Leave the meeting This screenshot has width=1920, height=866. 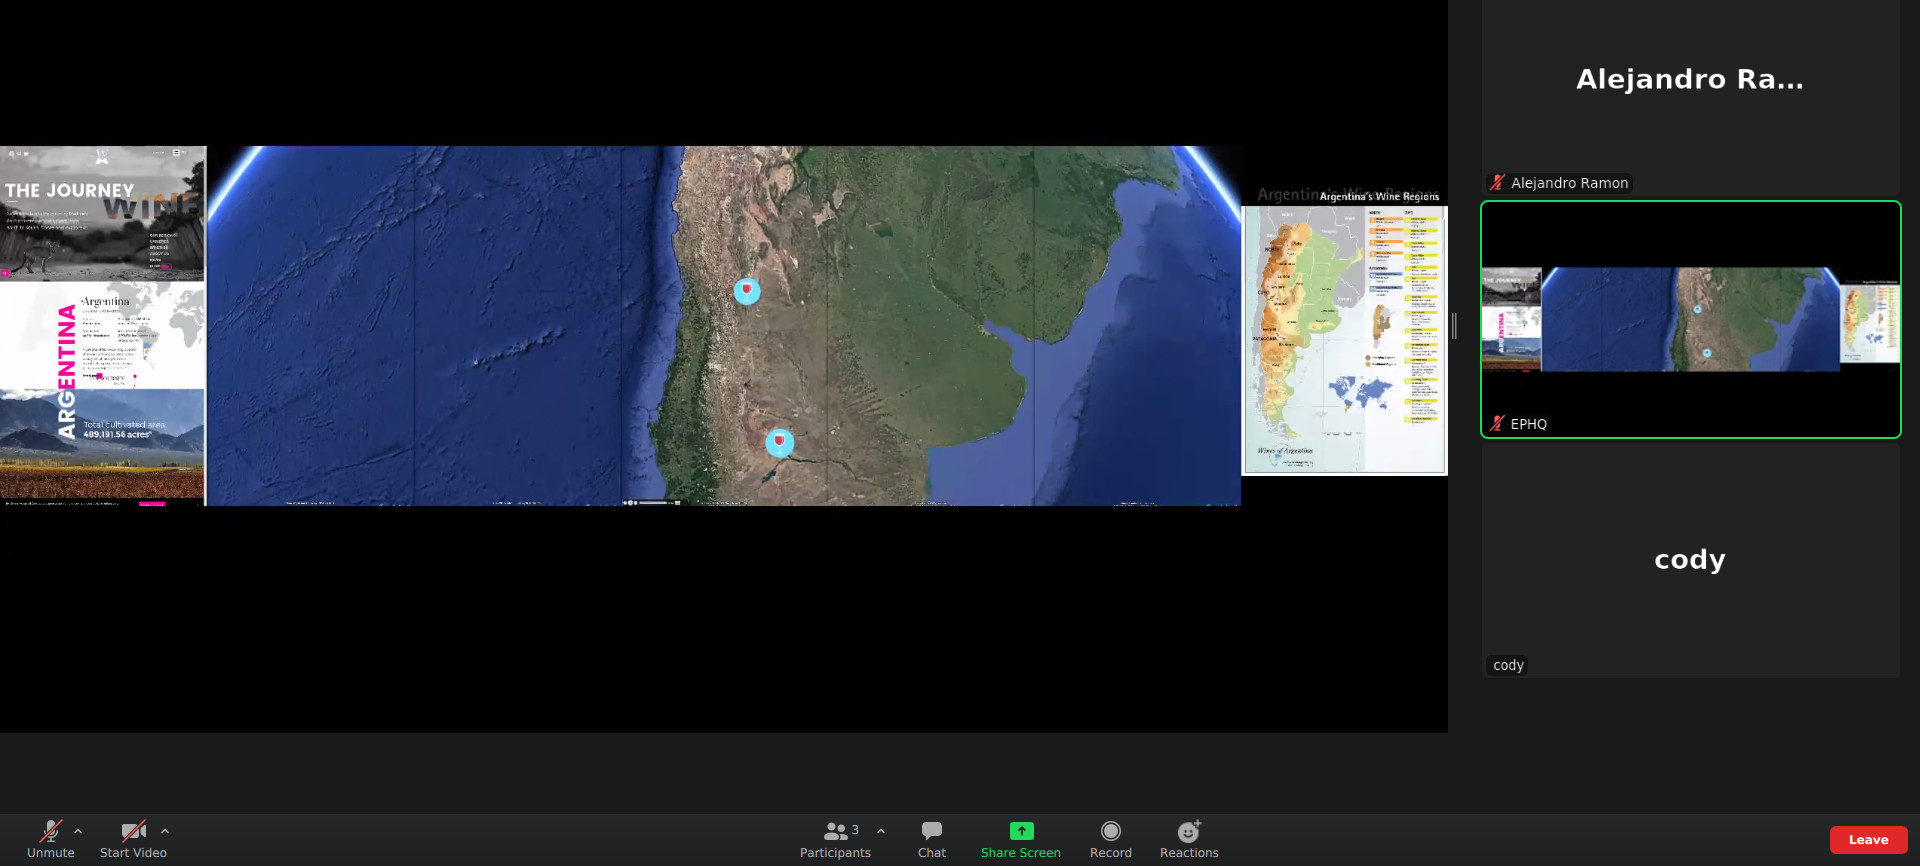pos(1868,840)
